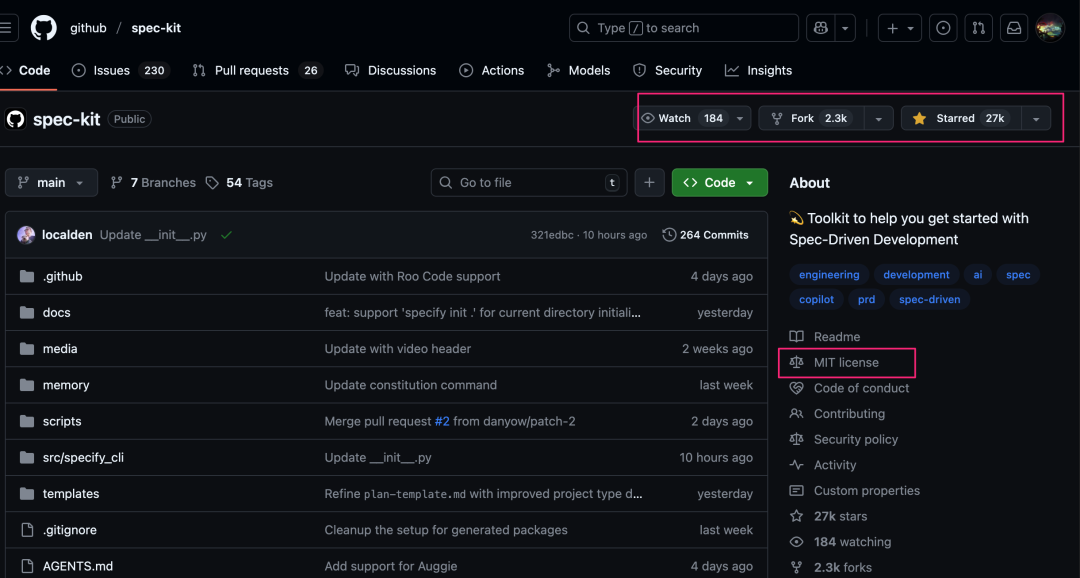
Task: Open the green Code dropdown button
Action: click(720, 183)
